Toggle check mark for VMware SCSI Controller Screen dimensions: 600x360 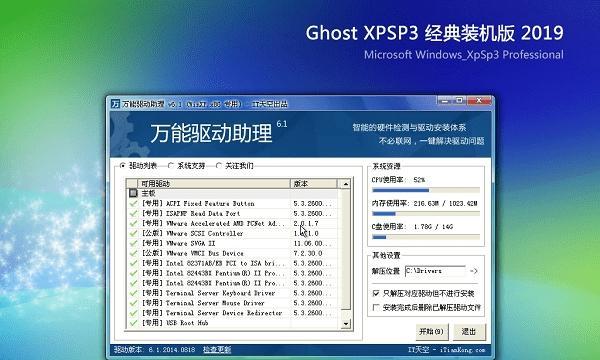[x=133, y=233]
